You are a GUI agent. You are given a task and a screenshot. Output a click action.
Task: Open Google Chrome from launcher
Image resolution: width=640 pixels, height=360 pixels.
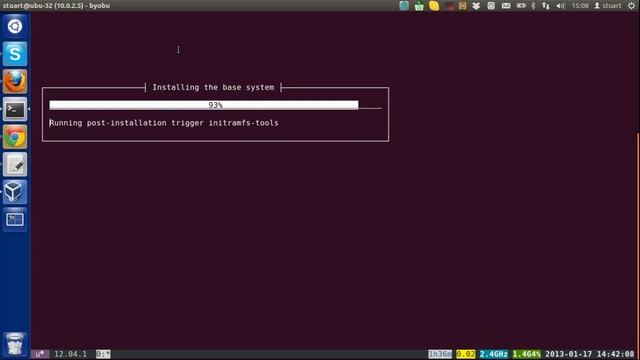(15, 137)
